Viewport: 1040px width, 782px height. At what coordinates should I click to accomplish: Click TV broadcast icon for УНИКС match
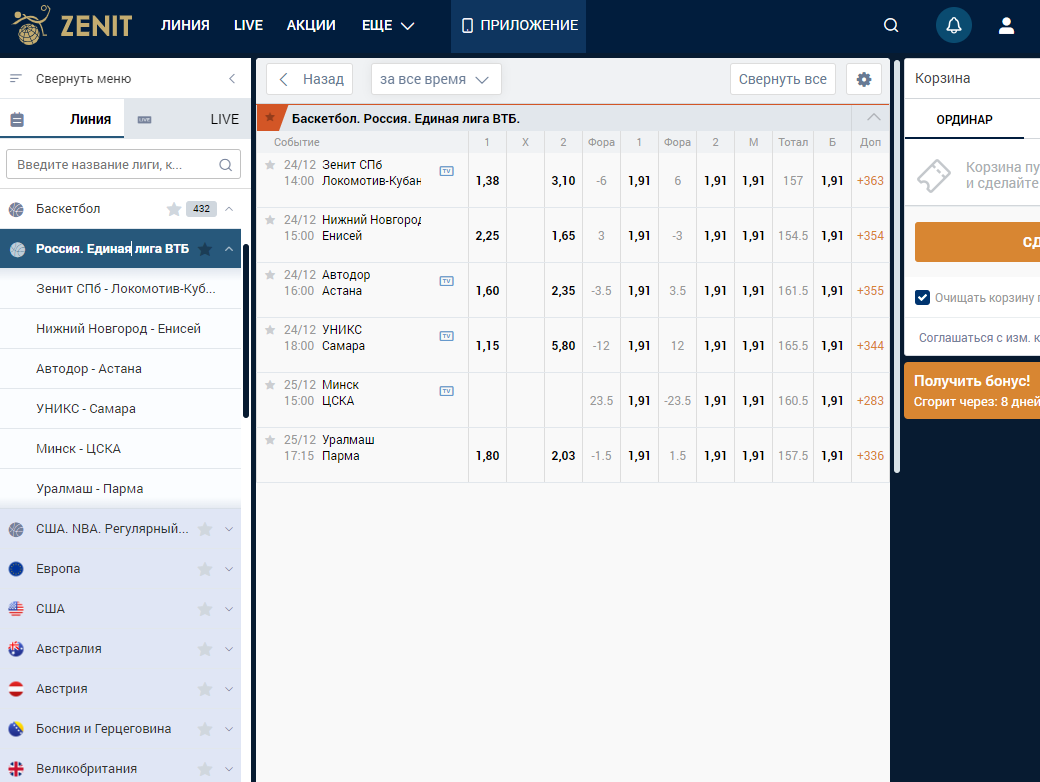pos(446,336)
